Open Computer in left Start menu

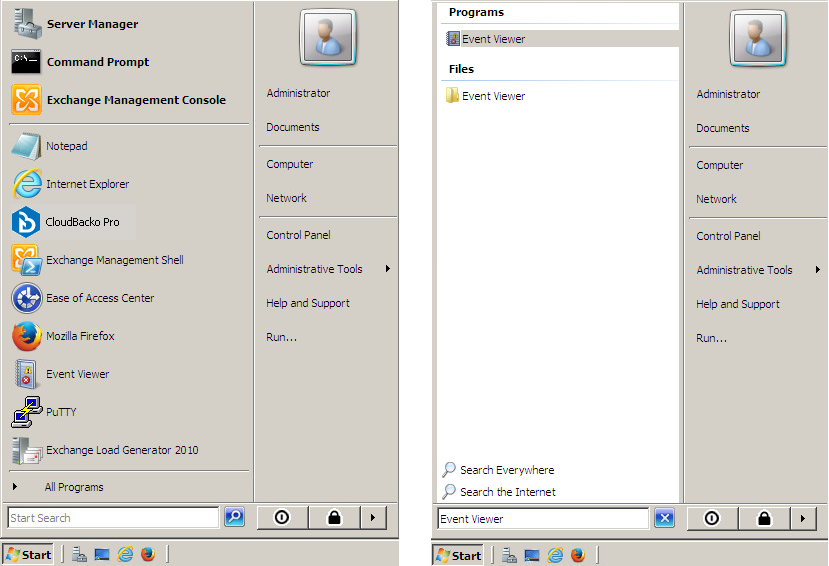tap(290, 164)
